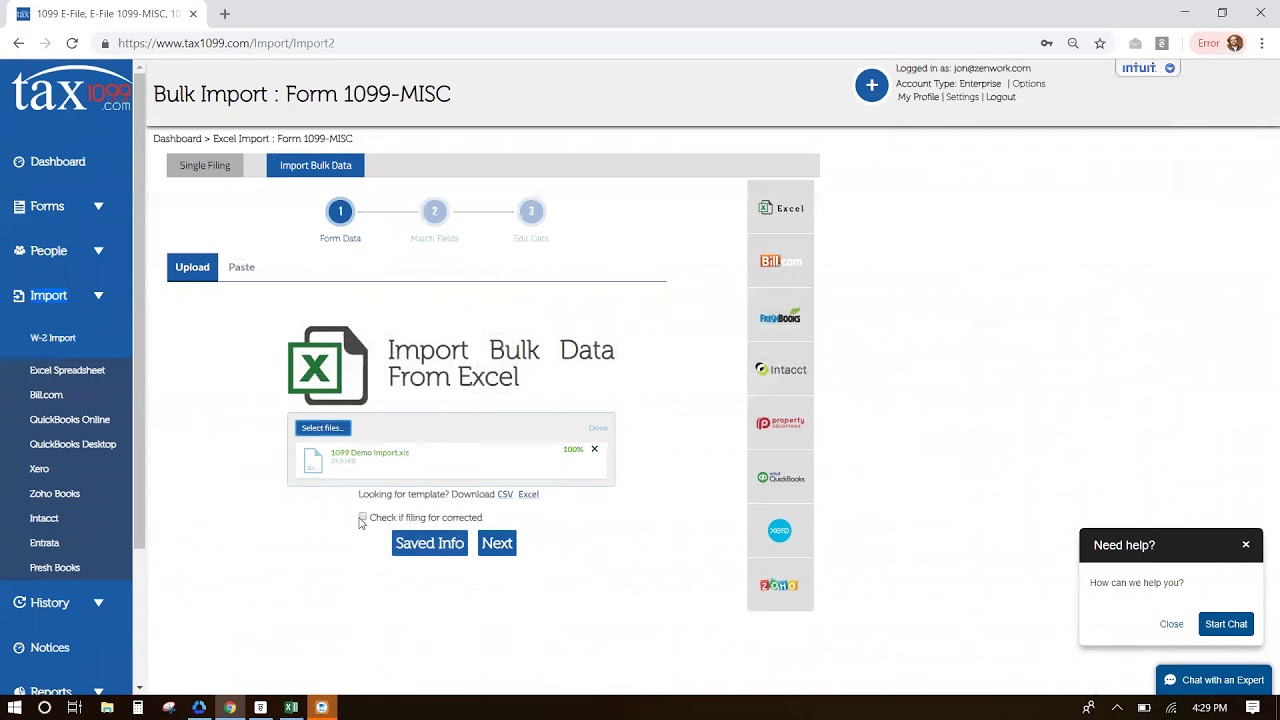Open a new browser tab
Screen dimensions: 1280x720
224,14
